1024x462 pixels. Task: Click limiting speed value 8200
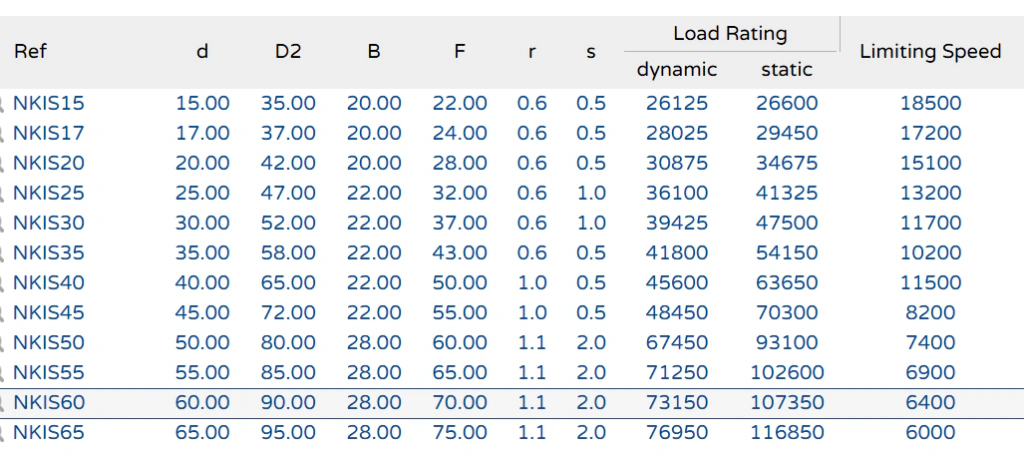tap(931, 312)
